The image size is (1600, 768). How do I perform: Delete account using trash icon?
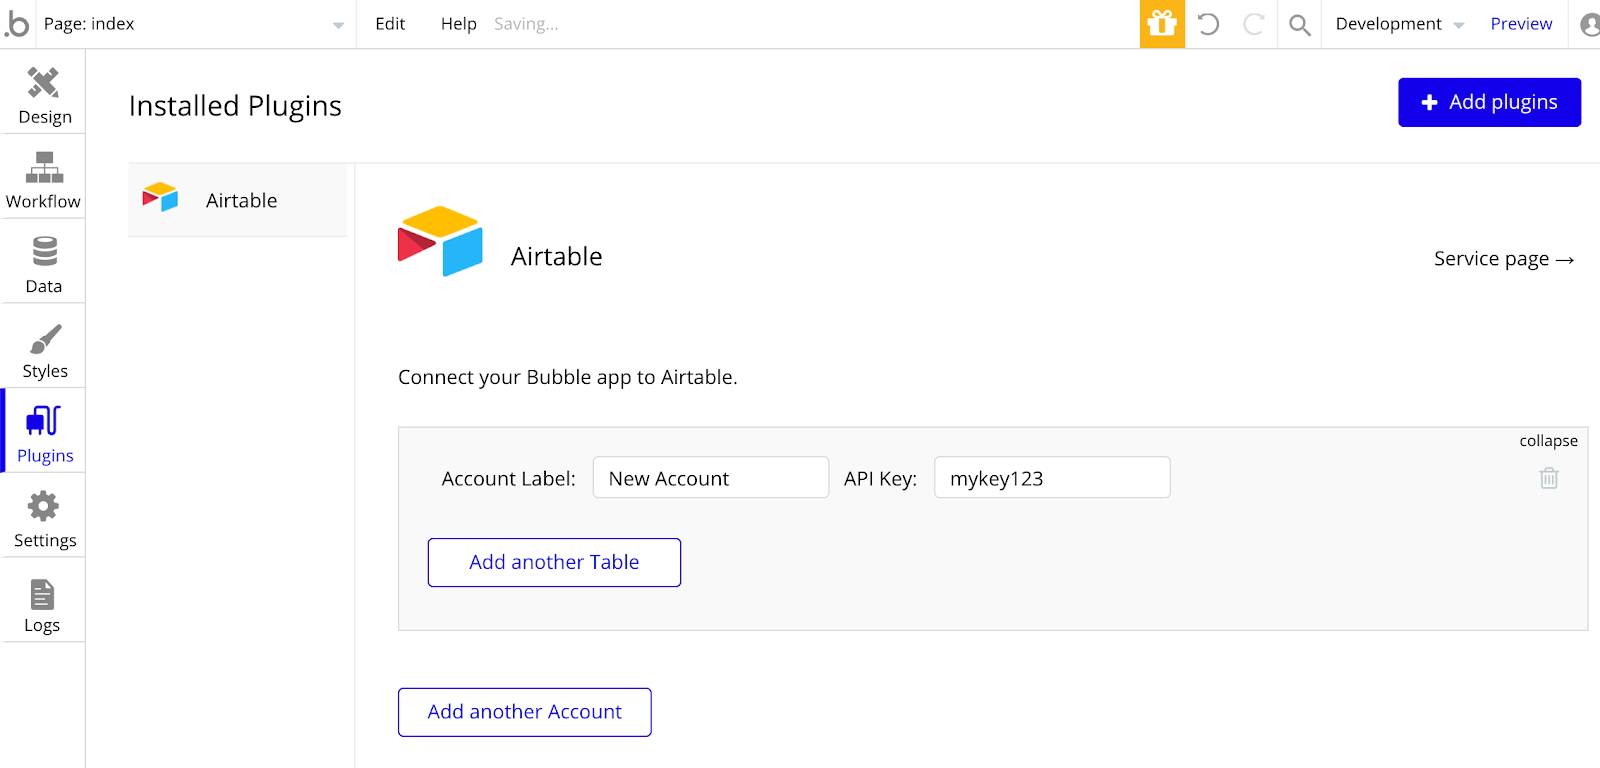1548,479
